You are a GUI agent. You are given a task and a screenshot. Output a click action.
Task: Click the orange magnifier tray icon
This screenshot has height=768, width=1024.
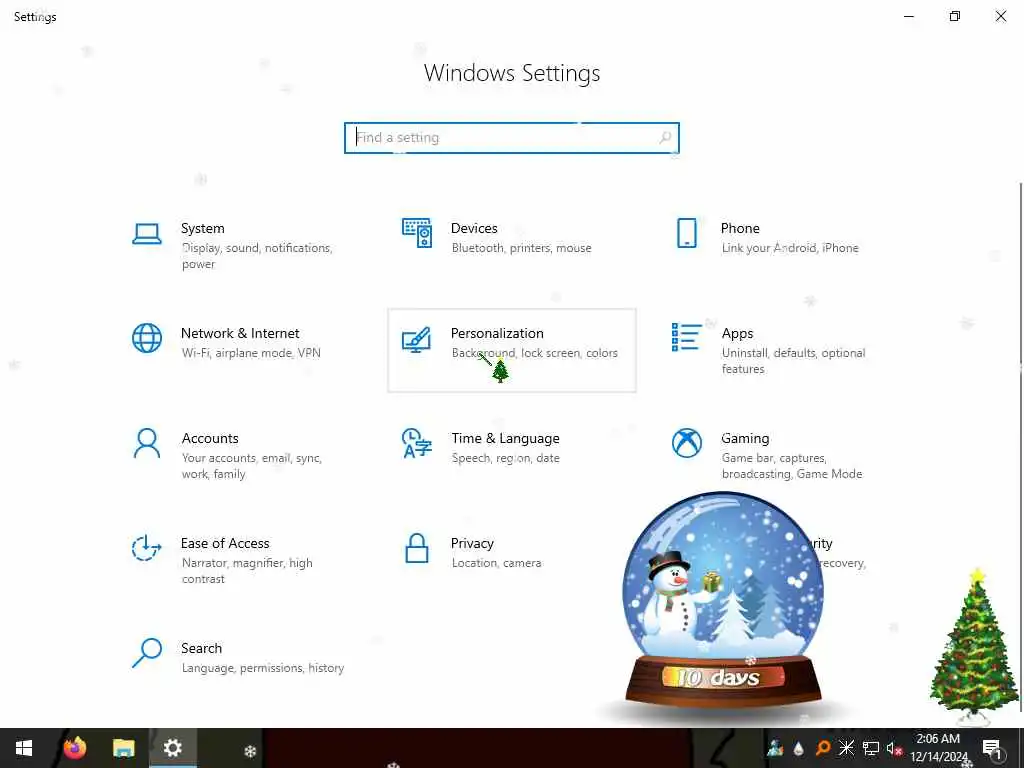click(823, 748)
